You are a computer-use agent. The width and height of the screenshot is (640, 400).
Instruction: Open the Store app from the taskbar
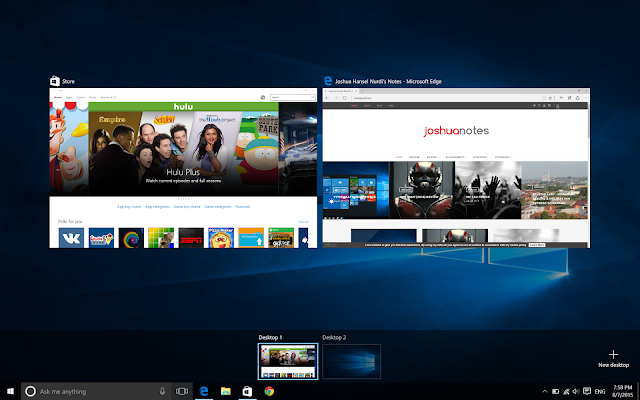tap(247, 391)
